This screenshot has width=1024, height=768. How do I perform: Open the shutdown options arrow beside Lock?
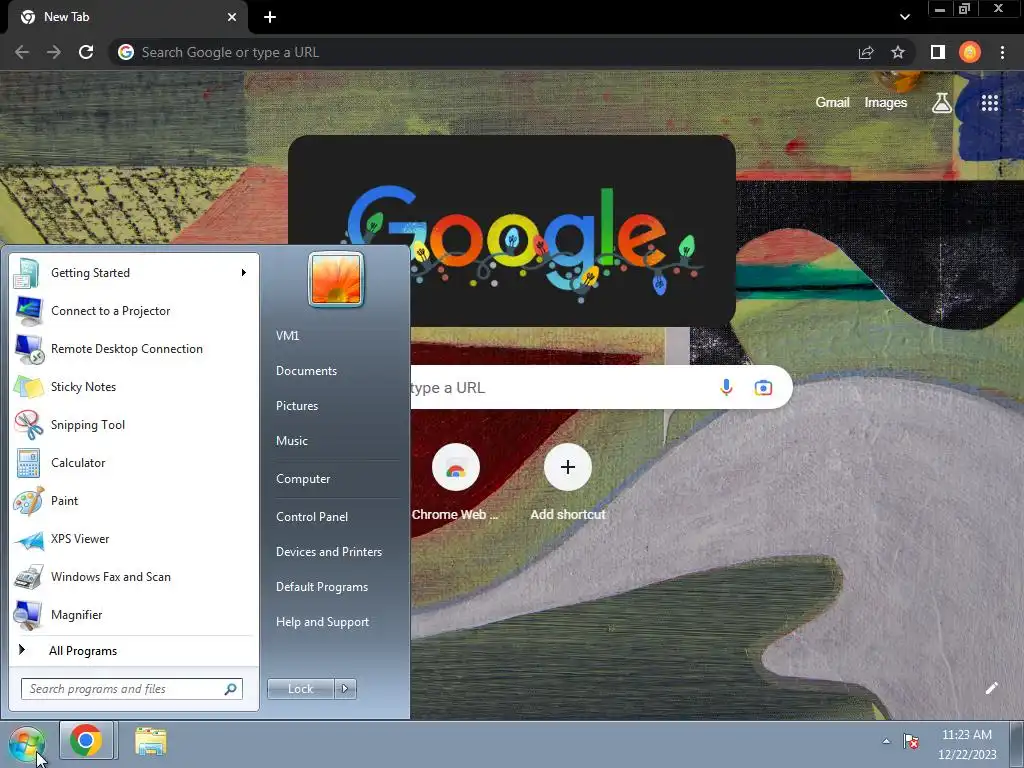[x=345, y=689]
